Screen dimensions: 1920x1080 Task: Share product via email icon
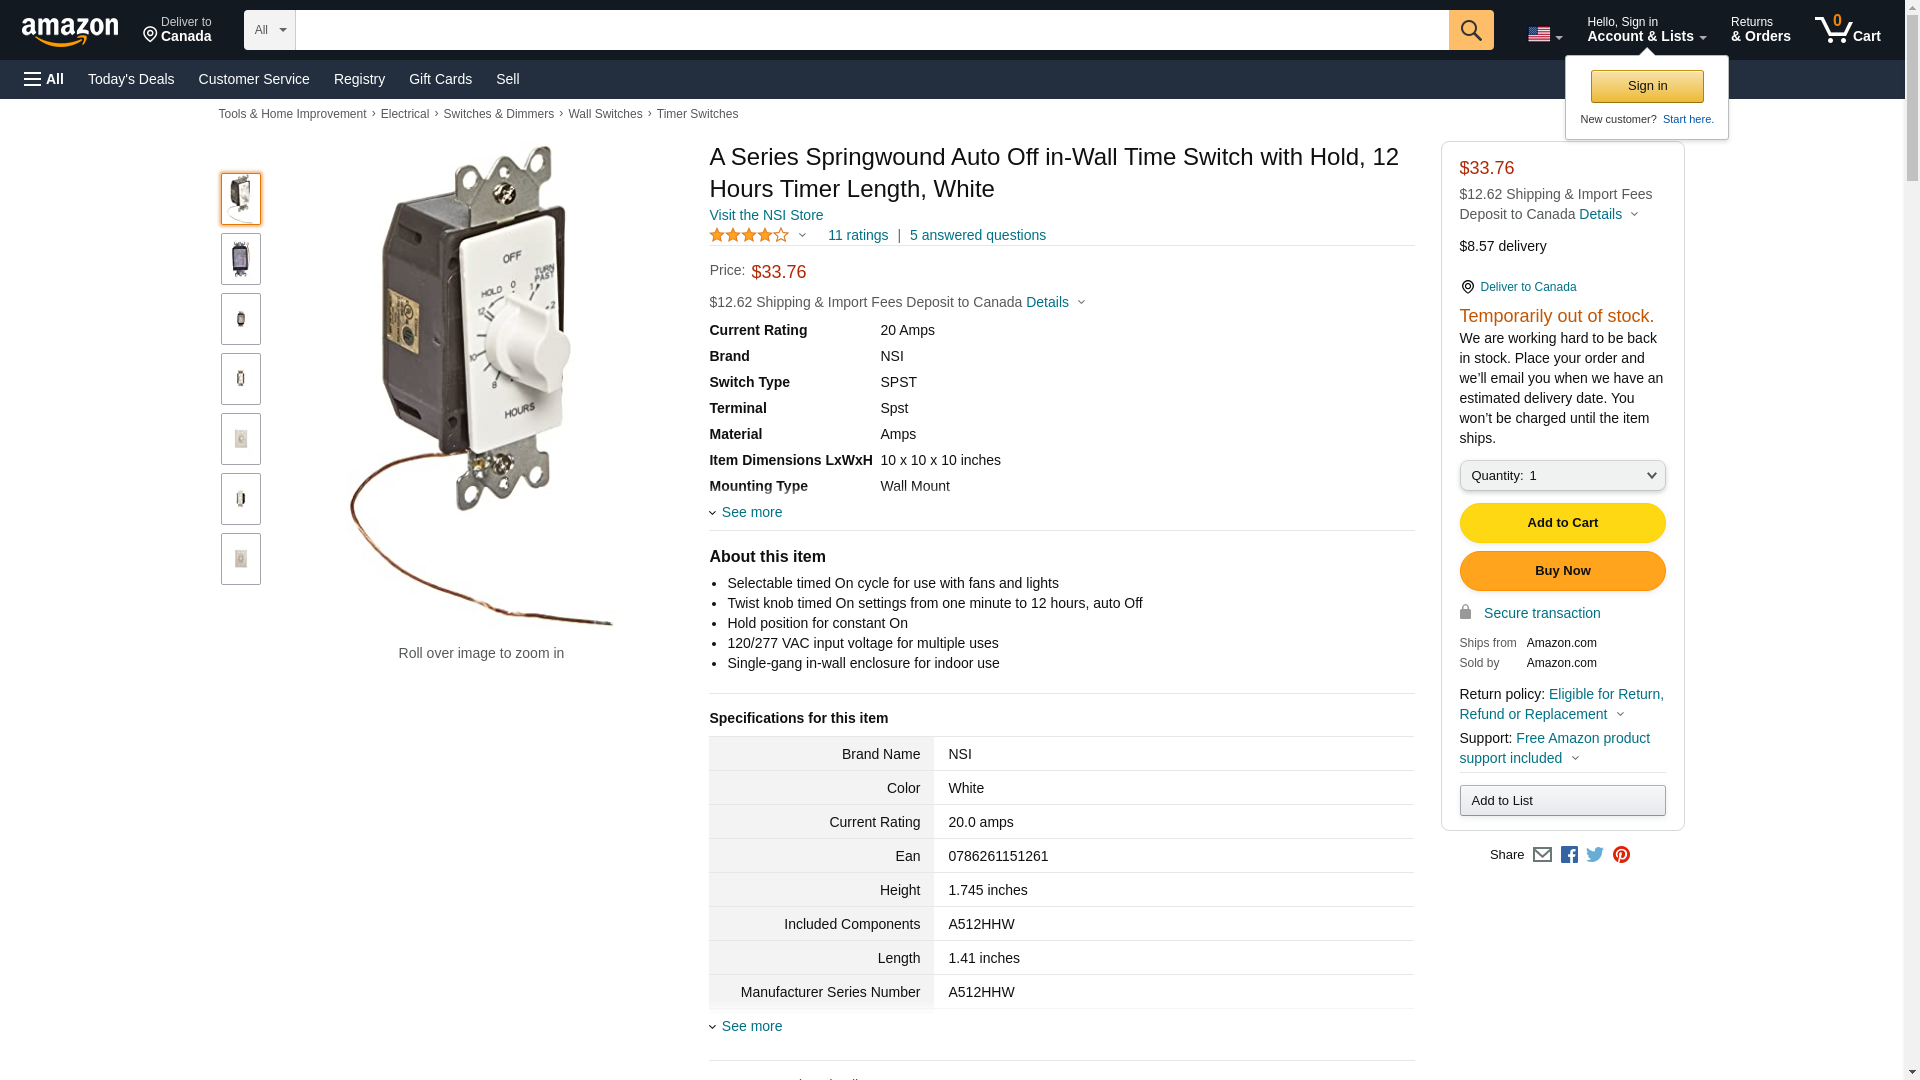click(1542, 855)
